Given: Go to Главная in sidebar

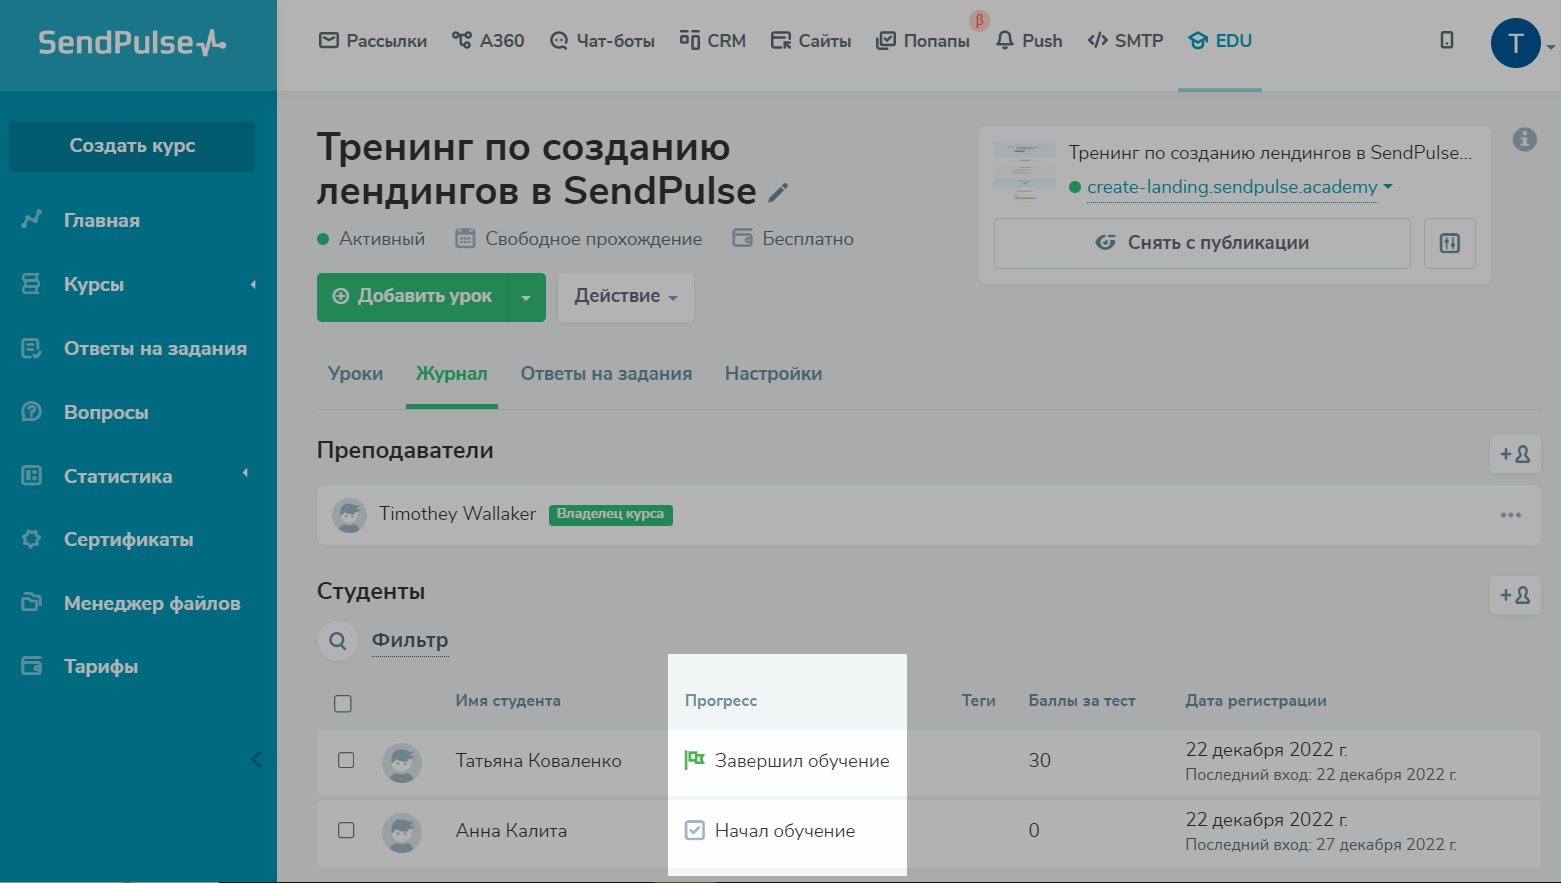Looking at the screenshot, I should click(102, 220).
